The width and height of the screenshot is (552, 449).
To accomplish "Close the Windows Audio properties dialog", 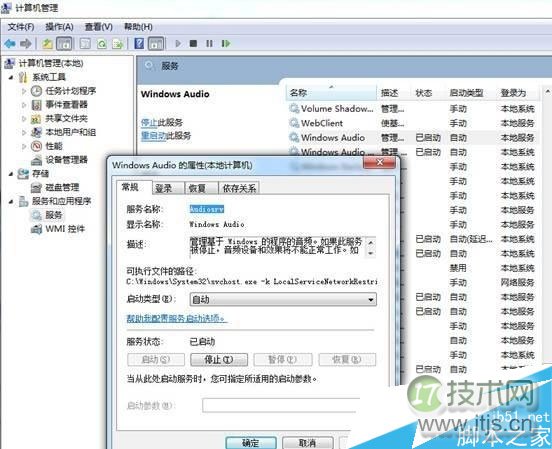I will click(x=380, y=162).
